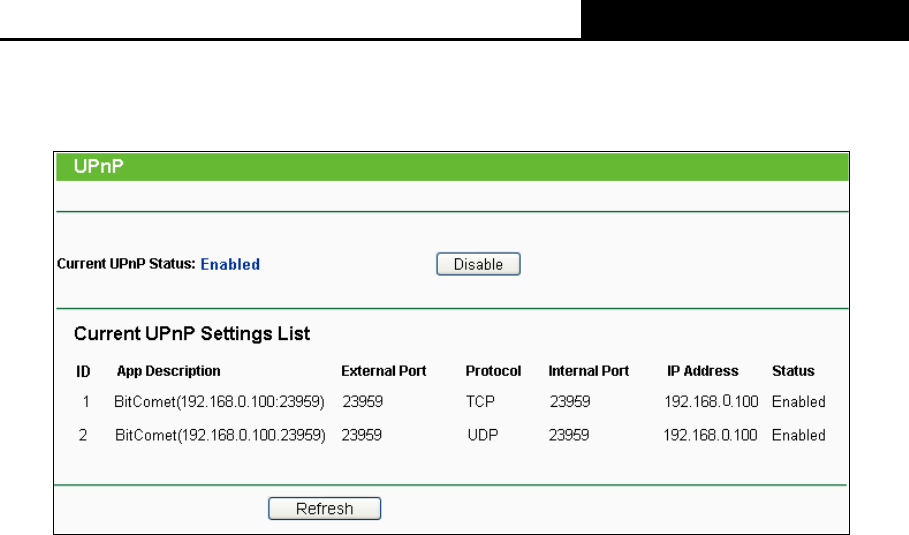Click the Disable button
The height and width of the screenshot is (535, 909).
(478, 264)
